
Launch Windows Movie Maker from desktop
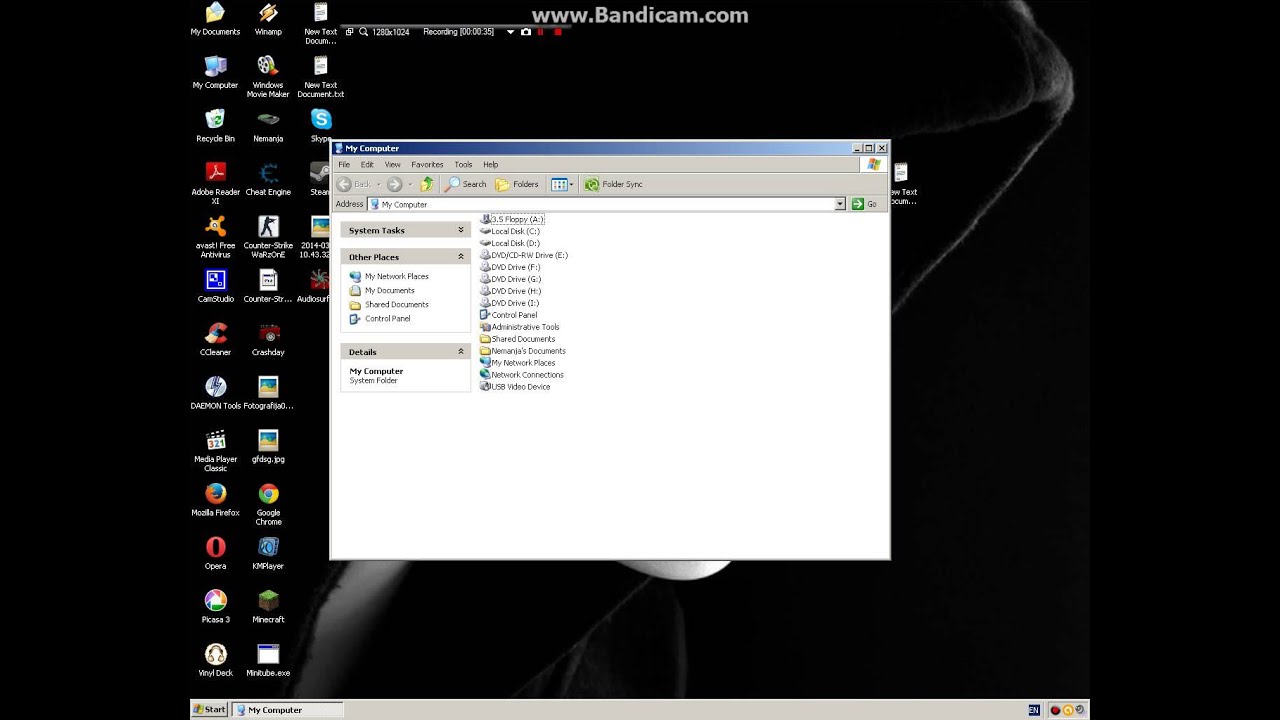268,77
